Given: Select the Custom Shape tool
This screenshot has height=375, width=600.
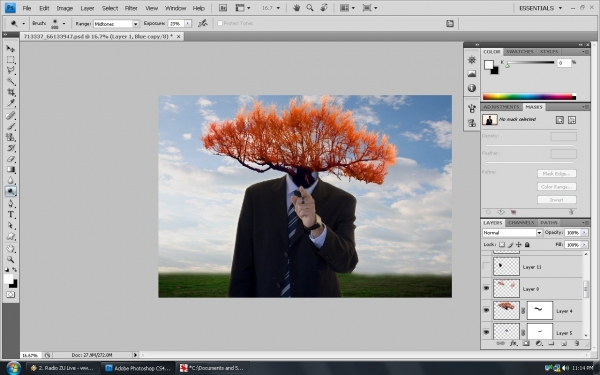Looking at the screenshot, I should click(10, 236).
